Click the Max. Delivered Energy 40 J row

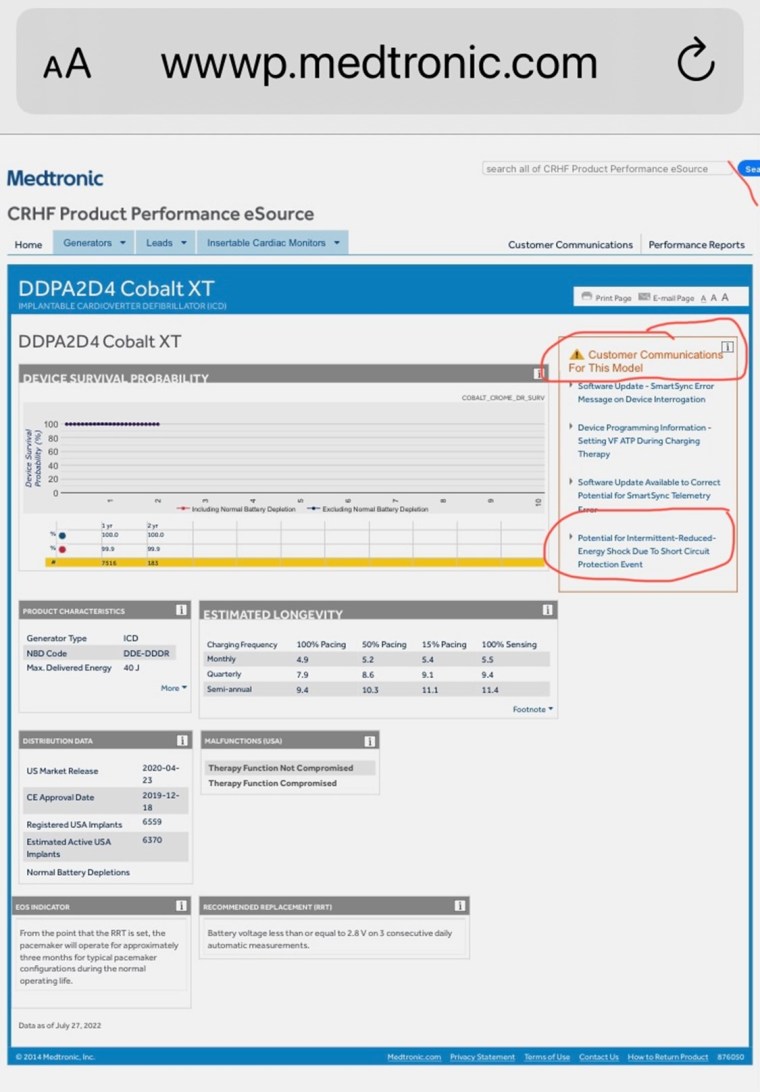coord(98,667)
